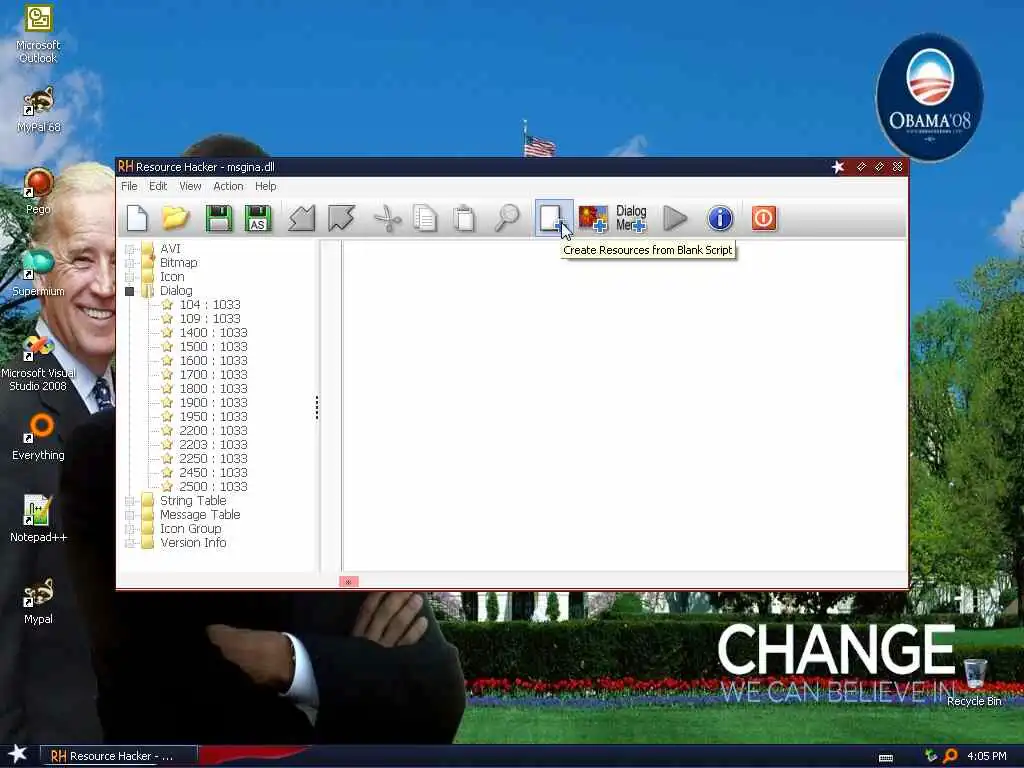Select dialog resource 104 : 1033
Image resolution: width=1024 pixels, height=768 pixels.
(210, 305)
